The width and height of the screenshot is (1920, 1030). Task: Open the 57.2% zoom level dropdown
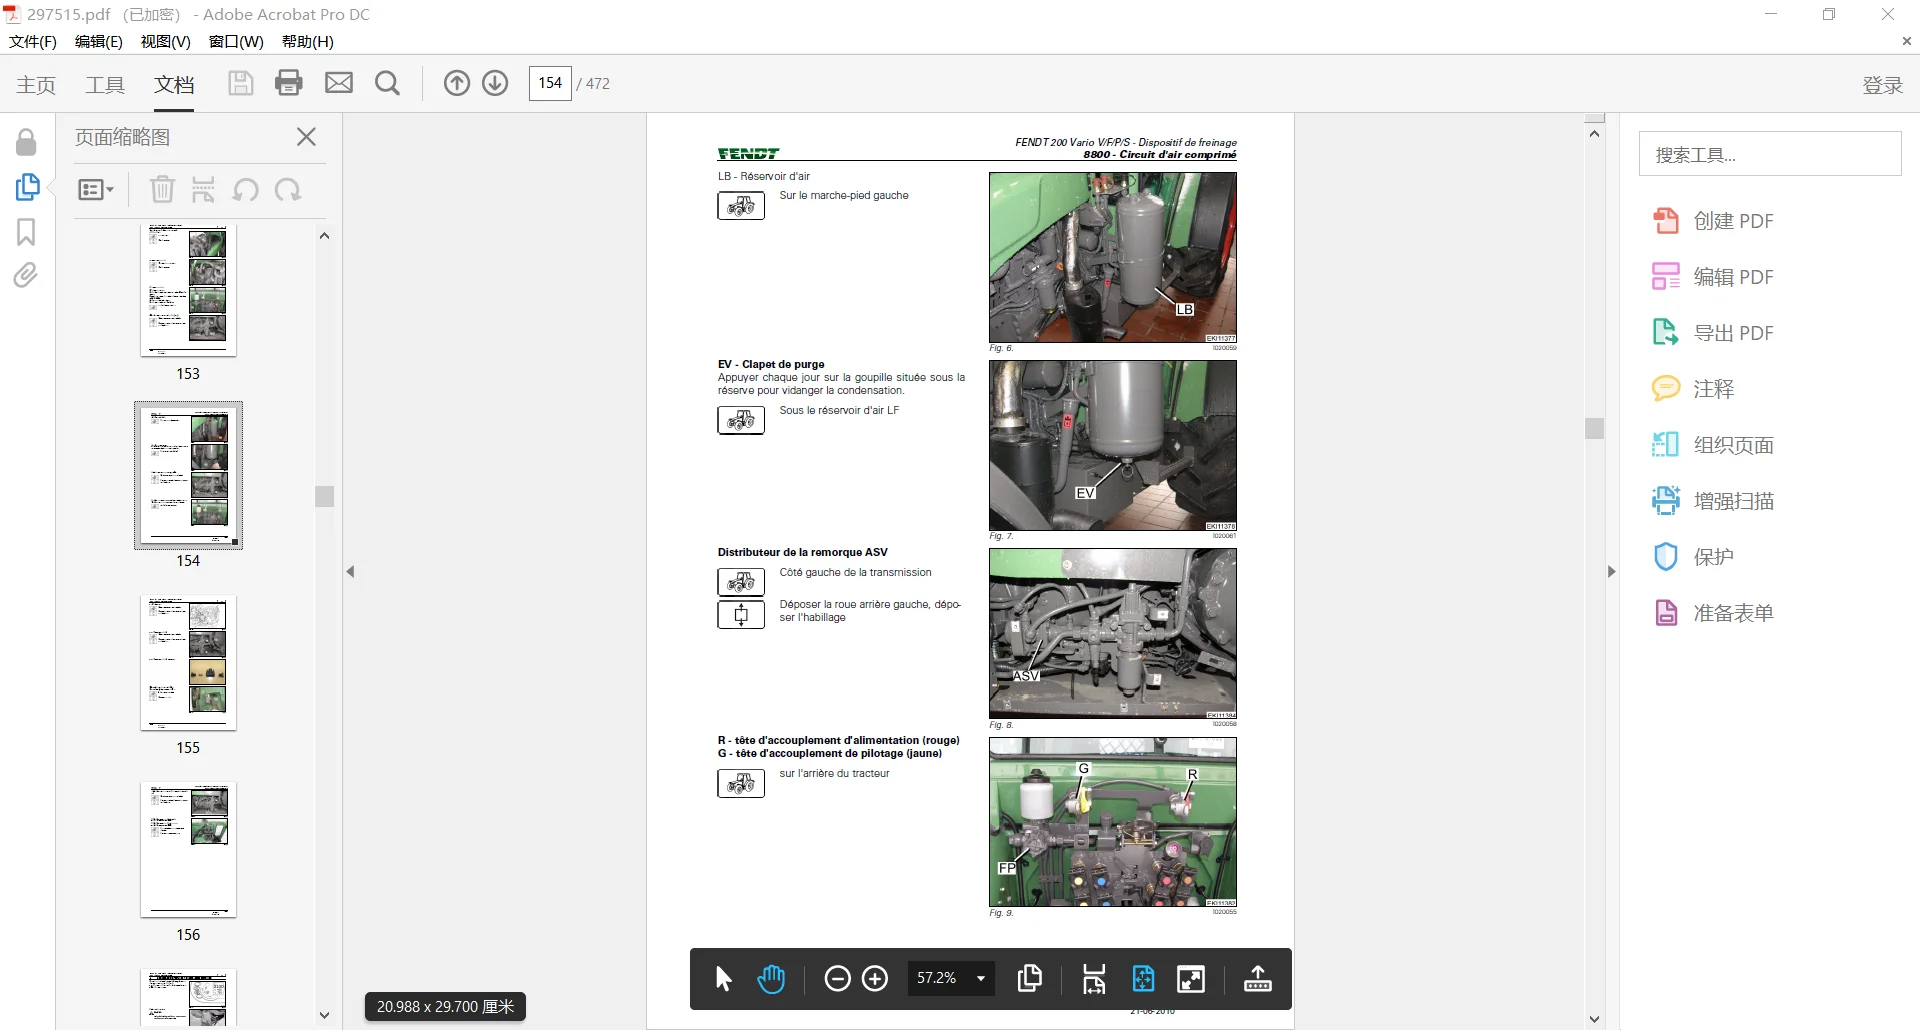pos(951,978)
